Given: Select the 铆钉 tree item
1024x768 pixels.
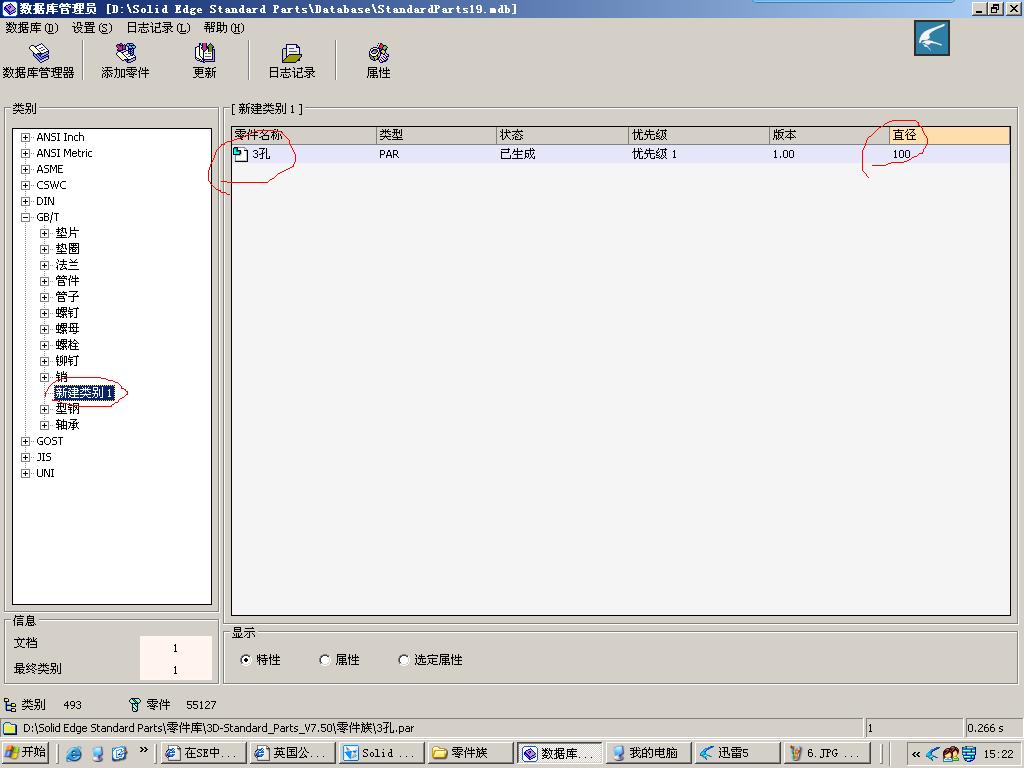Looking at the screenshot, I should [x=67, y=361].
